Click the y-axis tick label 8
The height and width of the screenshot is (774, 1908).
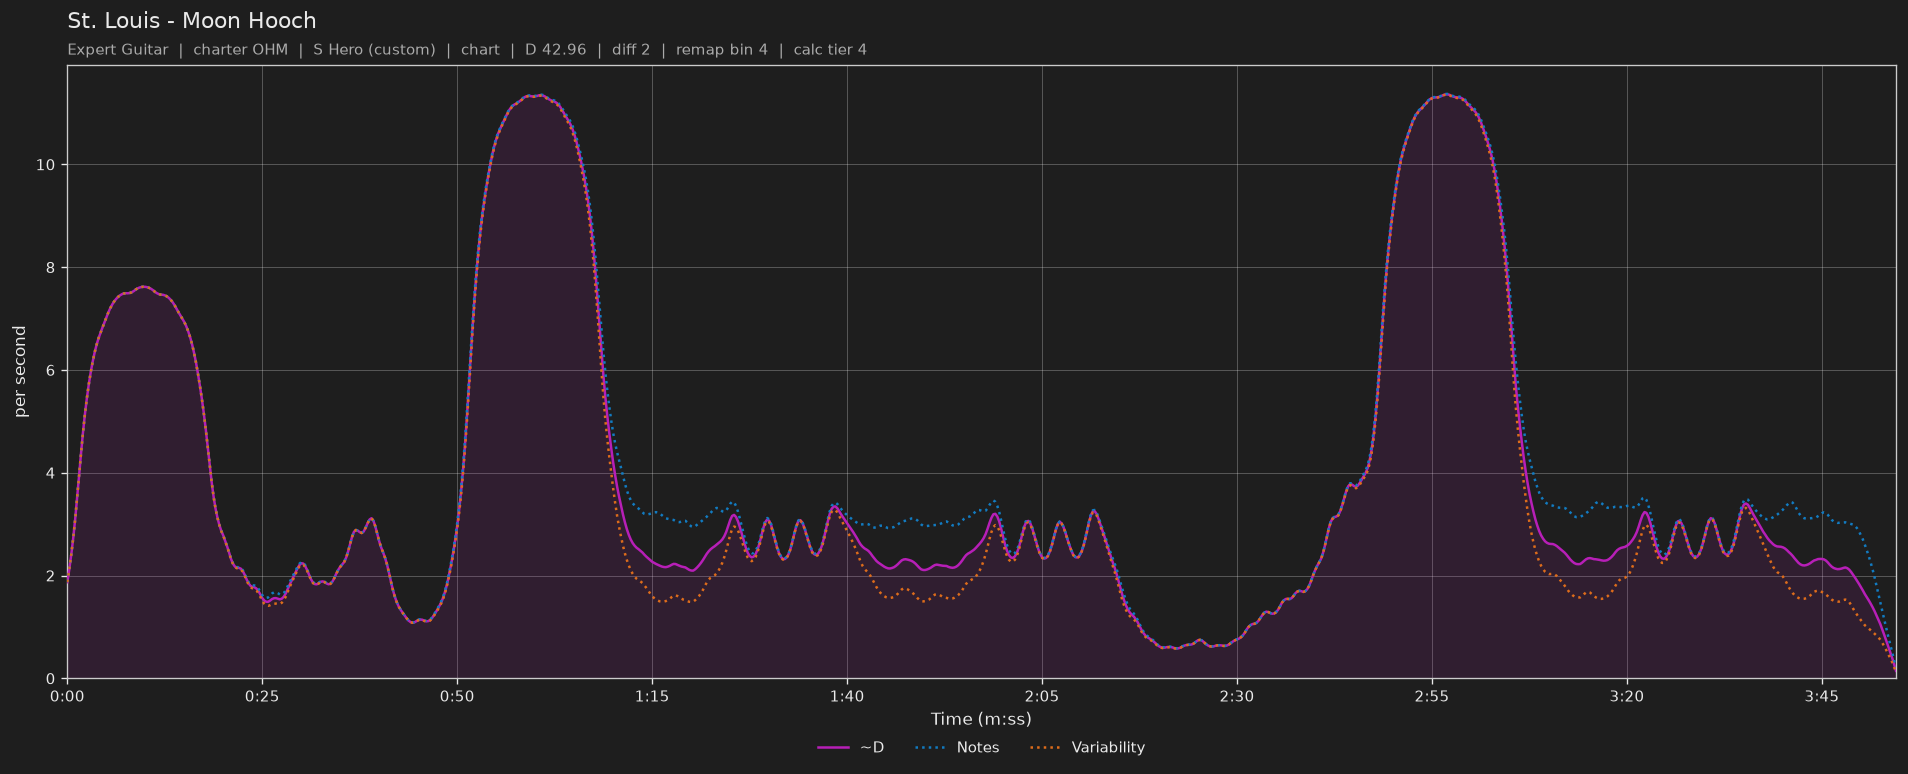point(50,268)
